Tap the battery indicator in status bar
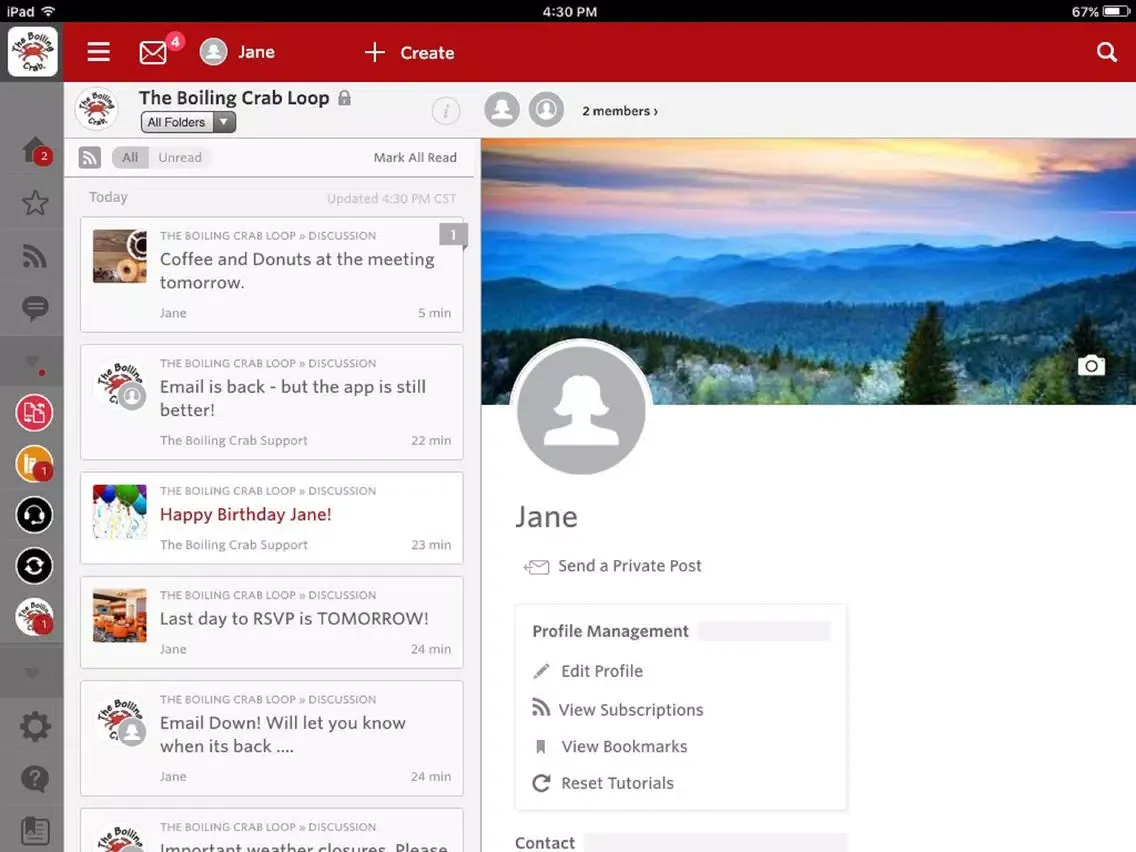Viewport: 1136px width, 852px height. point(1116,12)
